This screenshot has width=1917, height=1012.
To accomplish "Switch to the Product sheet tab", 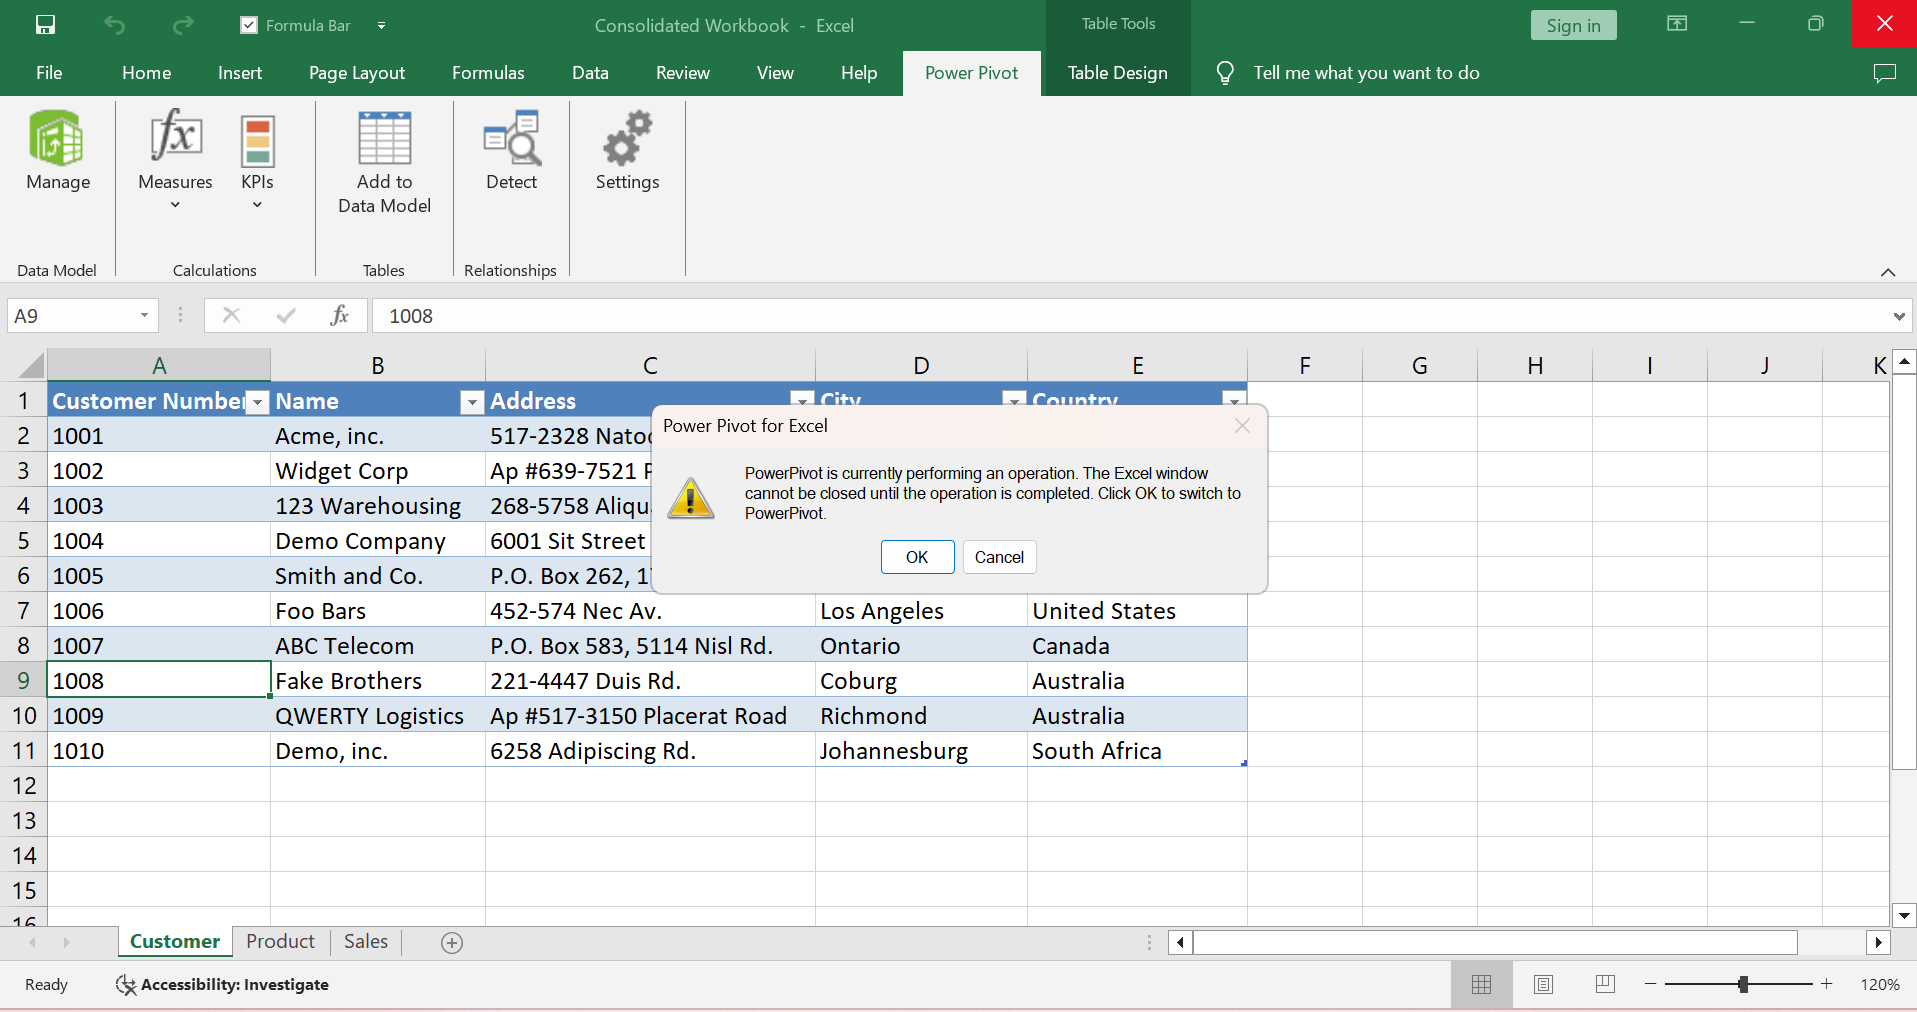I will coord(280,942).
